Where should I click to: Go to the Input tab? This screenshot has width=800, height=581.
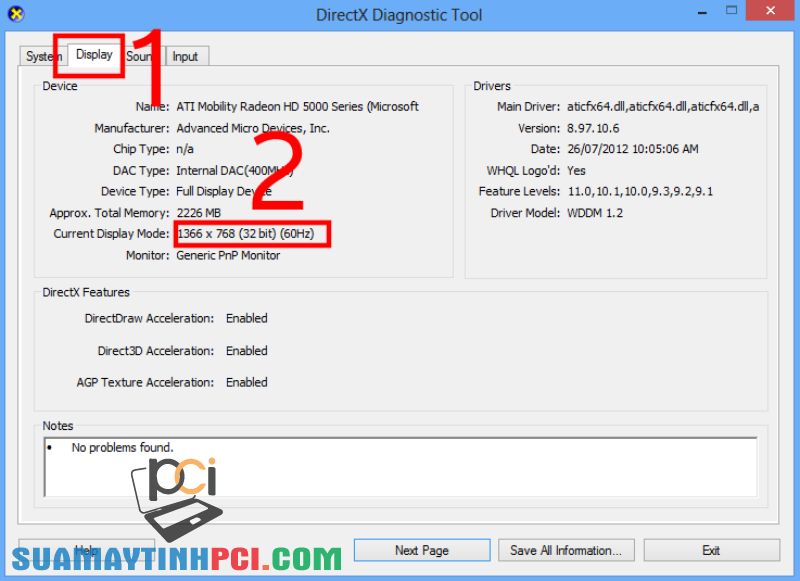(x=186, y=56)
